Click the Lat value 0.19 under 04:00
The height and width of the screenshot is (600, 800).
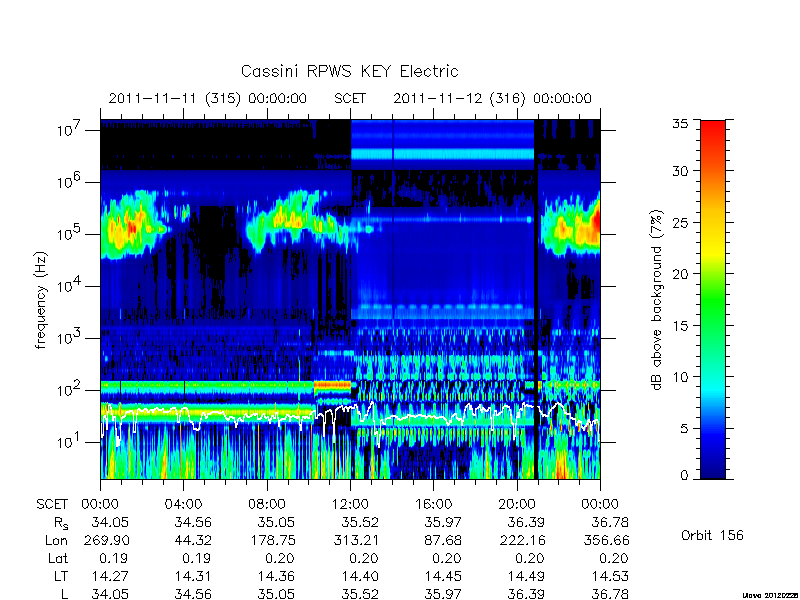(x=197, y=558)
